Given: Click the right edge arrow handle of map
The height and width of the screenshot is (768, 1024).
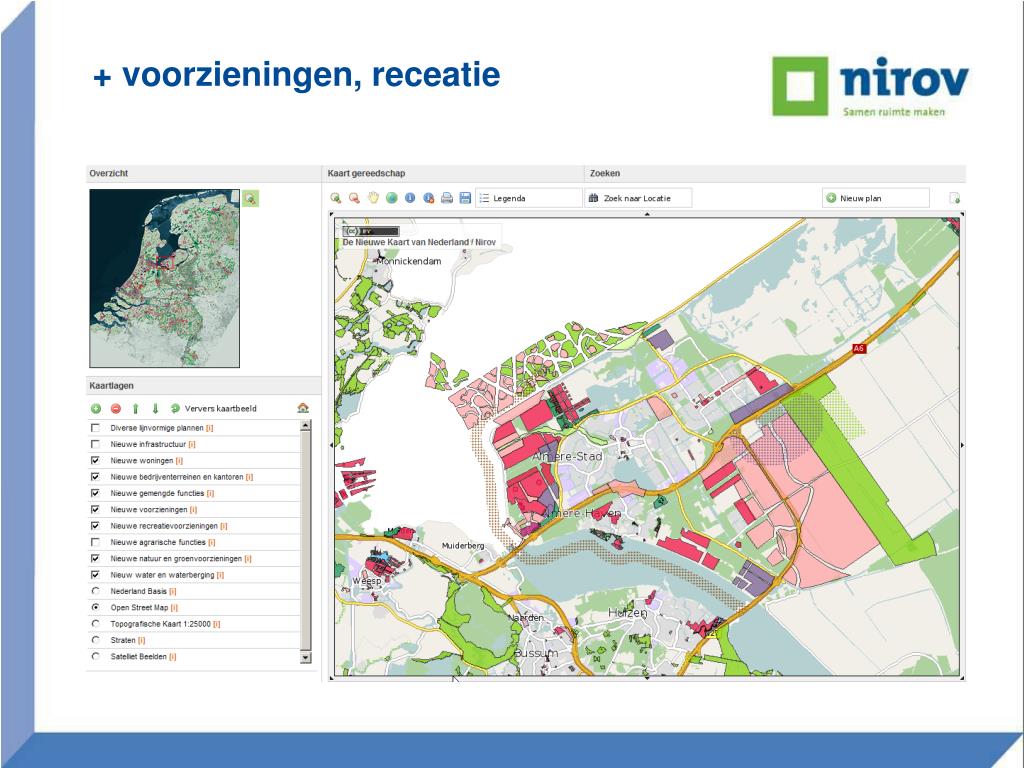Looking at the screenshot, I should [963, 445].
